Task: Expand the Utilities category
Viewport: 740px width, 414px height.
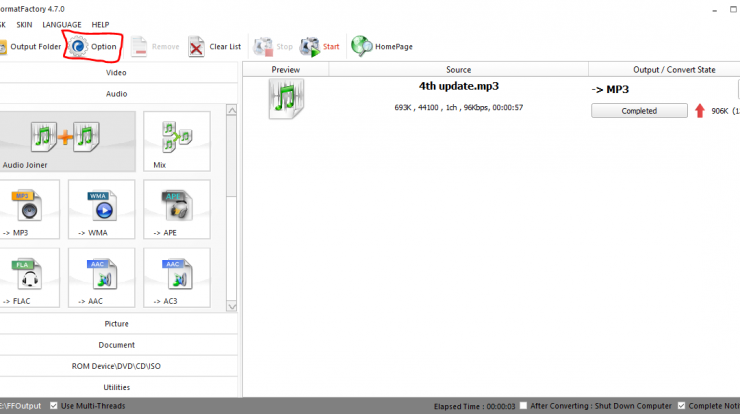Action: pos(117,388)
